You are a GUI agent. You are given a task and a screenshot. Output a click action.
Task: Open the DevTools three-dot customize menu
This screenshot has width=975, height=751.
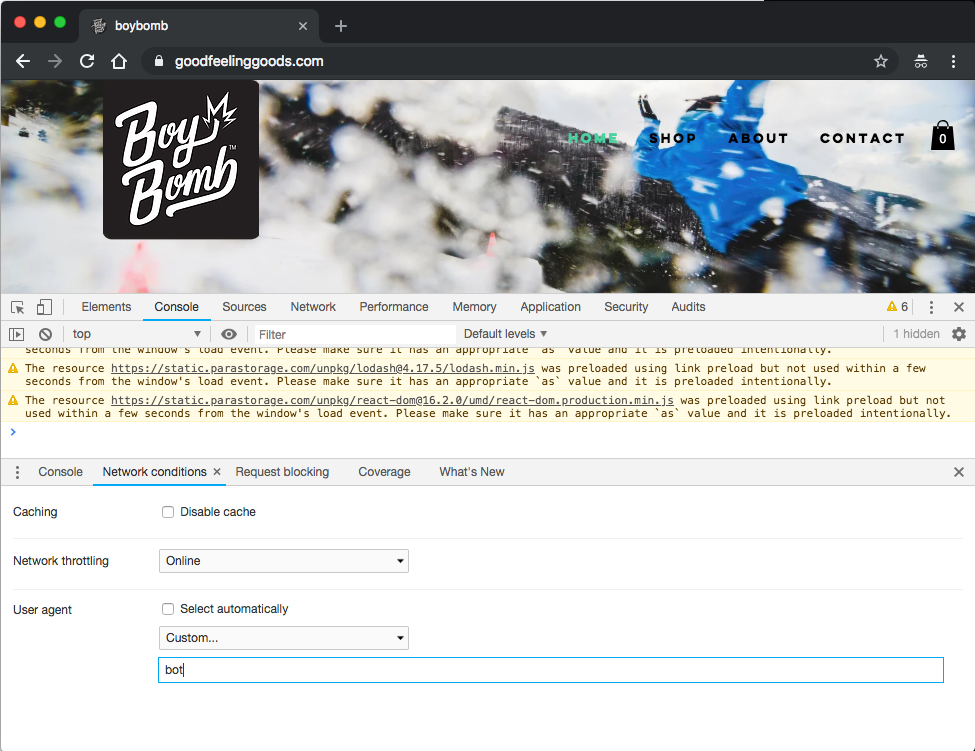[x=931, y=306]
